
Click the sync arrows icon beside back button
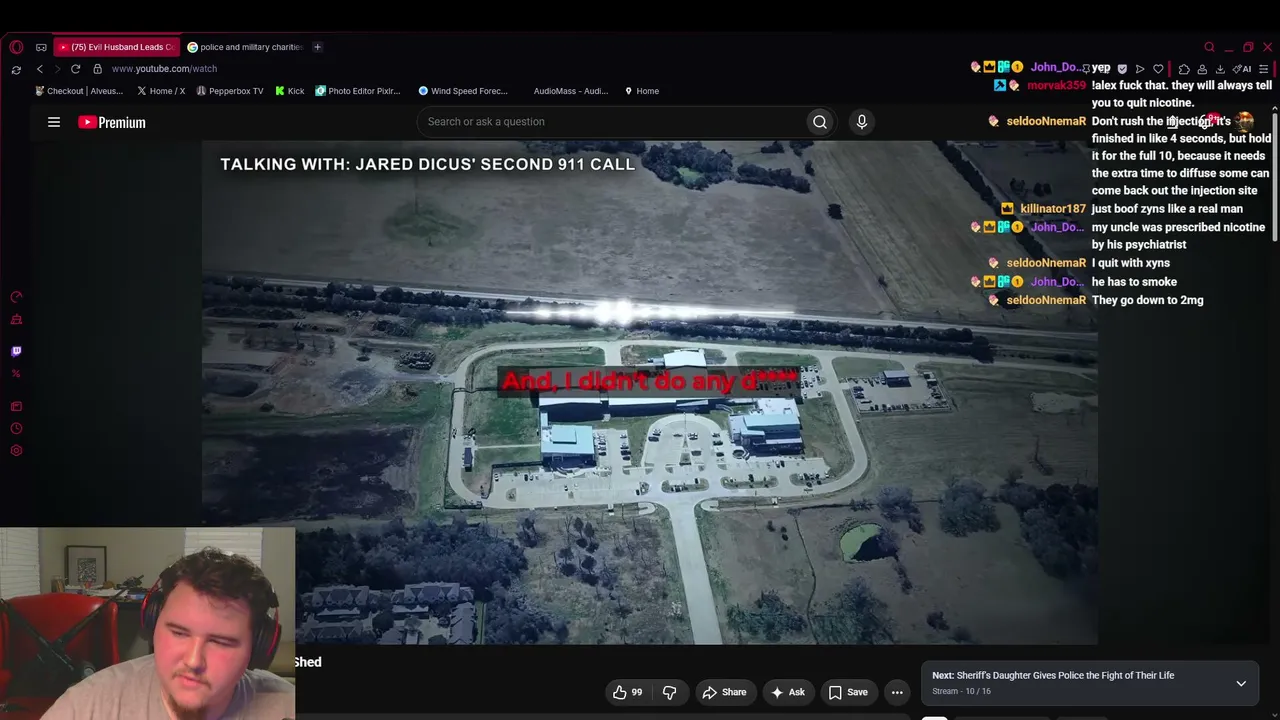tap(16, 69)
